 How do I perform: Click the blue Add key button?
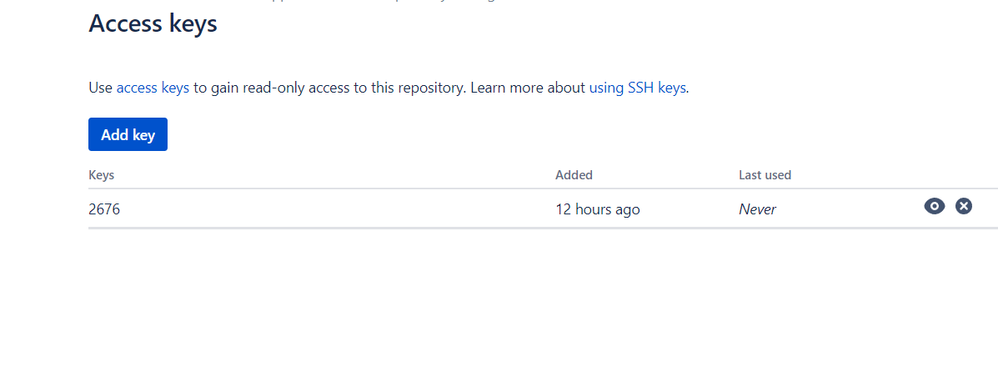pos(128,134)
